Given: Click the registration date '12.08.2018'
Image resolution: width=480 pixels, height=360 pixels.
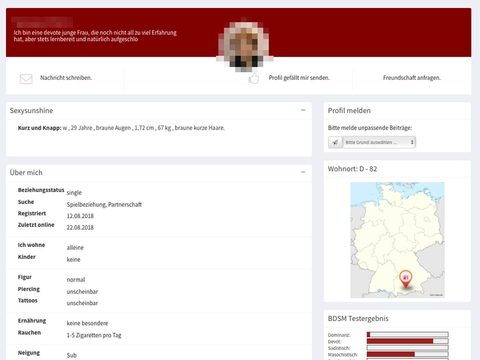Looking at the screenshot, I should pos(80,216).
